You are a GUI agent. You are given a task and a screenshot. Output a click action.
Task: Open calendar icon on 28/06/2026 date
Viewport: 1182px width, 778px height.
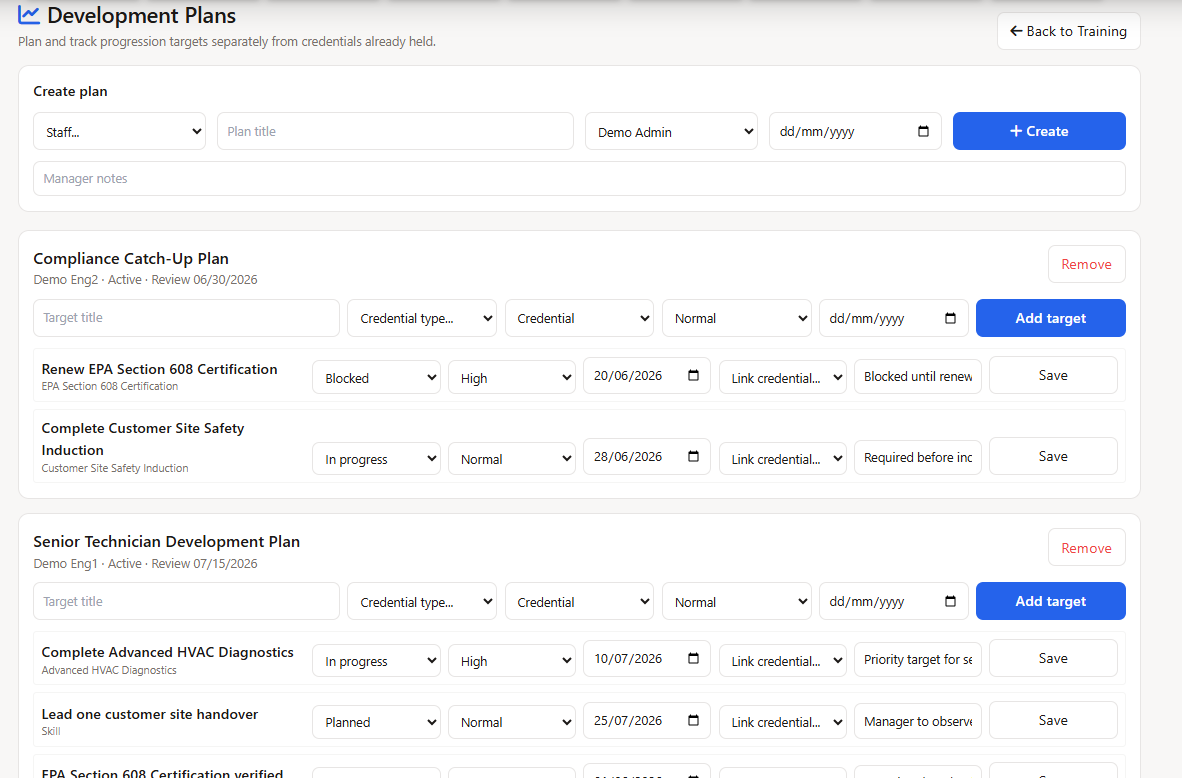tap(694, 456)
